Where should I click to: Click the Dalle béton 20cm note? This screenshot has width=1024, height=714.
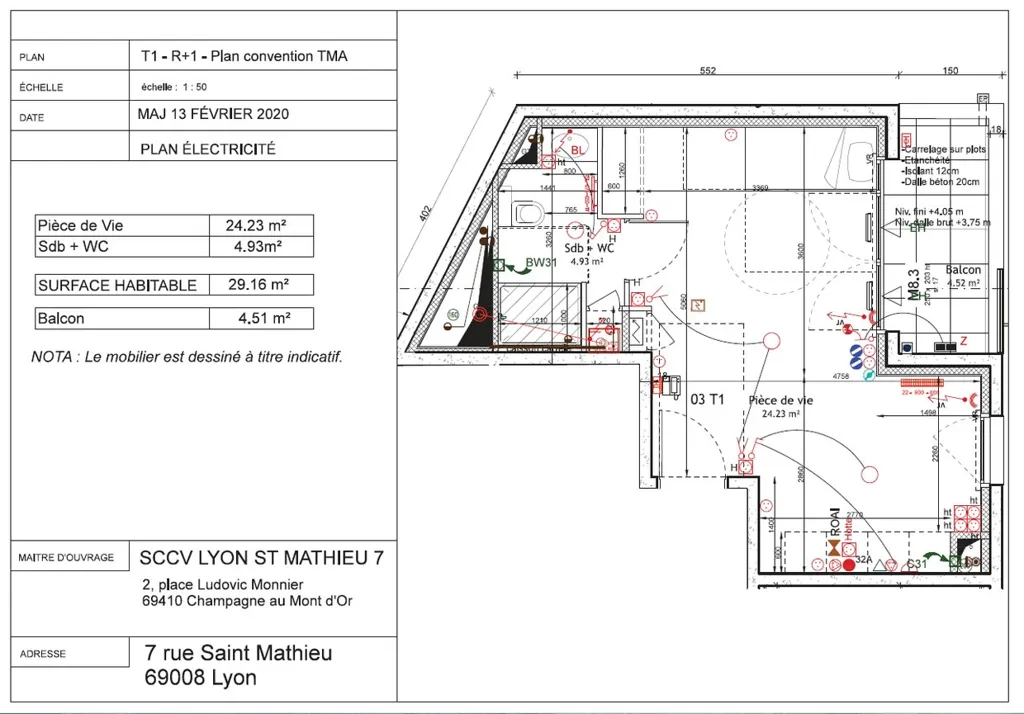(x=940, y=182)
